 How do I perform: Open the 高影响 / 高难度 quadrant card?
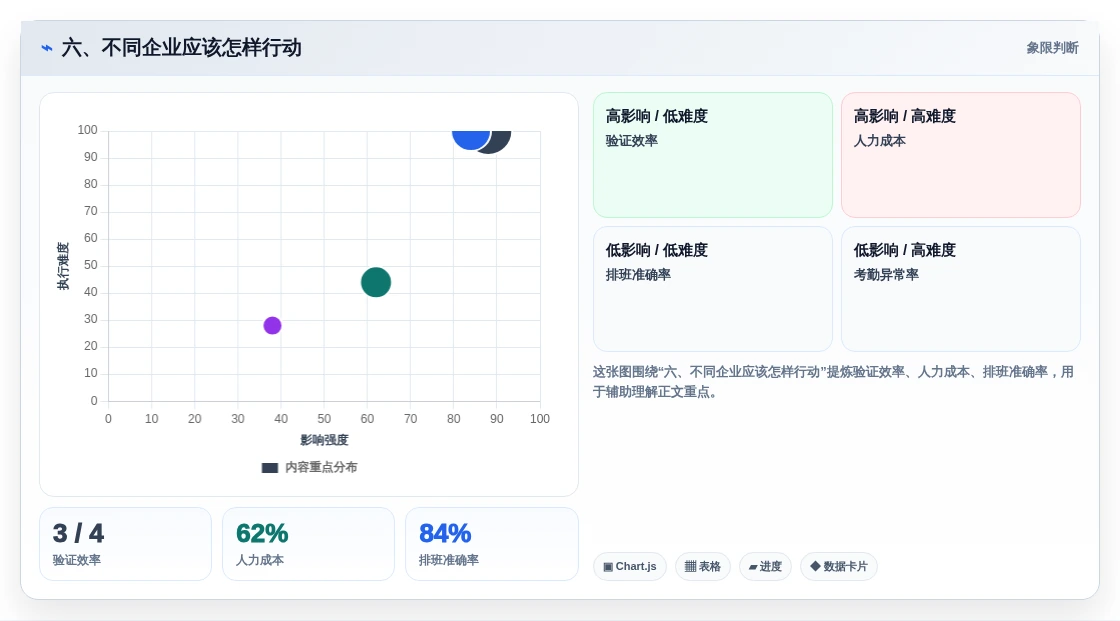pos(961,155)
